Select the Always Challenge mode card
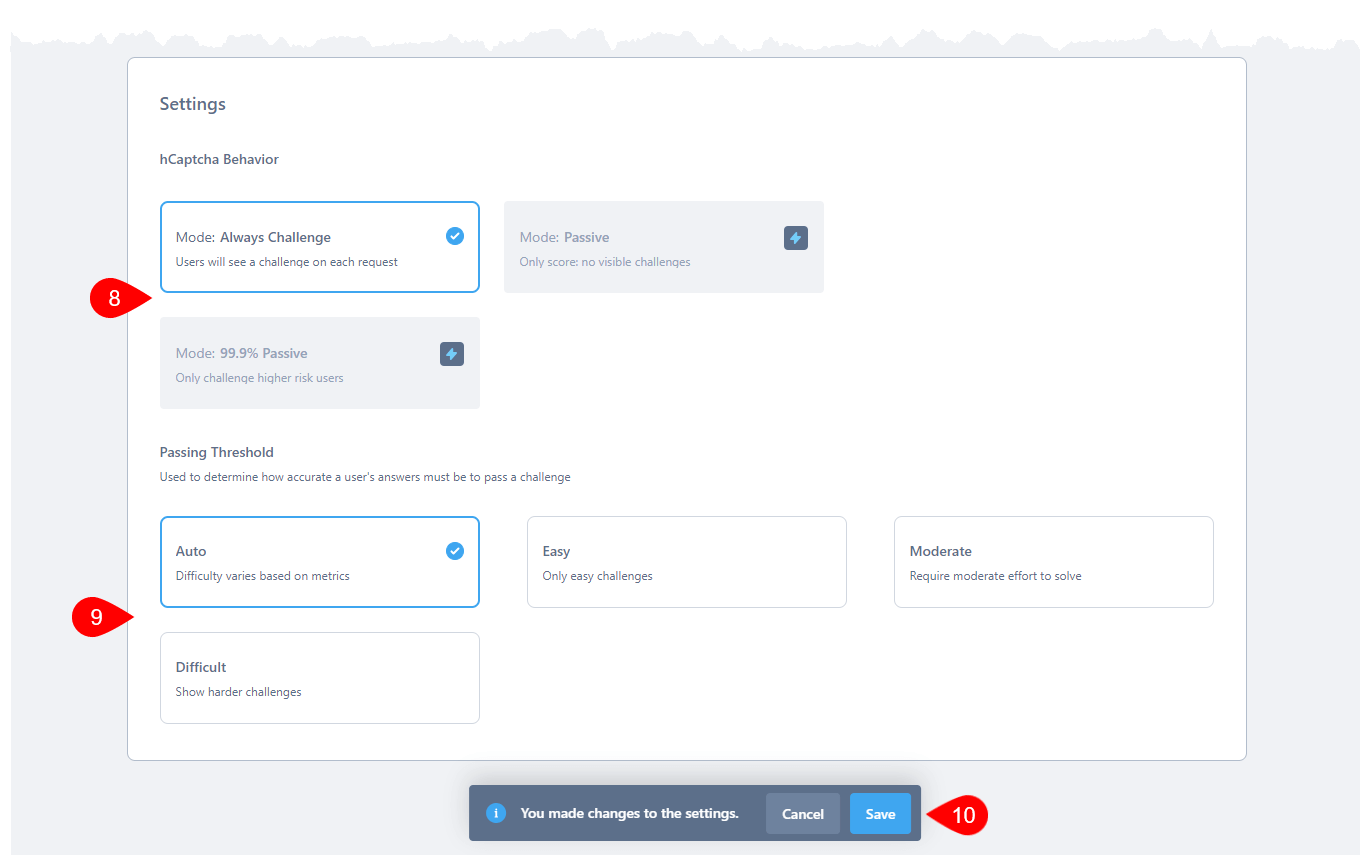 tap(319, 247)
